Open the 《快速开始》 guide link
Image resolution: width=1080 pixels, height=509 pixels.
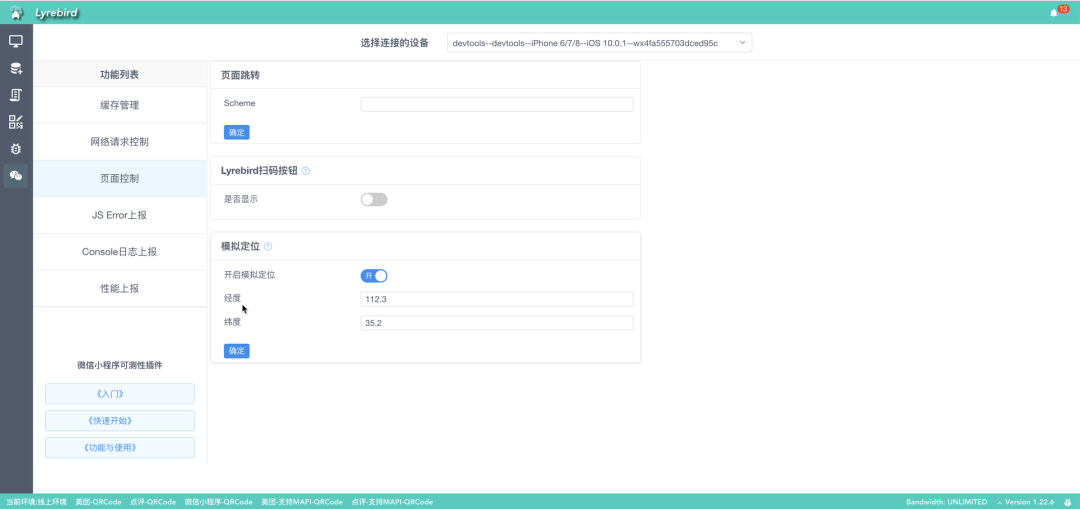120,421
